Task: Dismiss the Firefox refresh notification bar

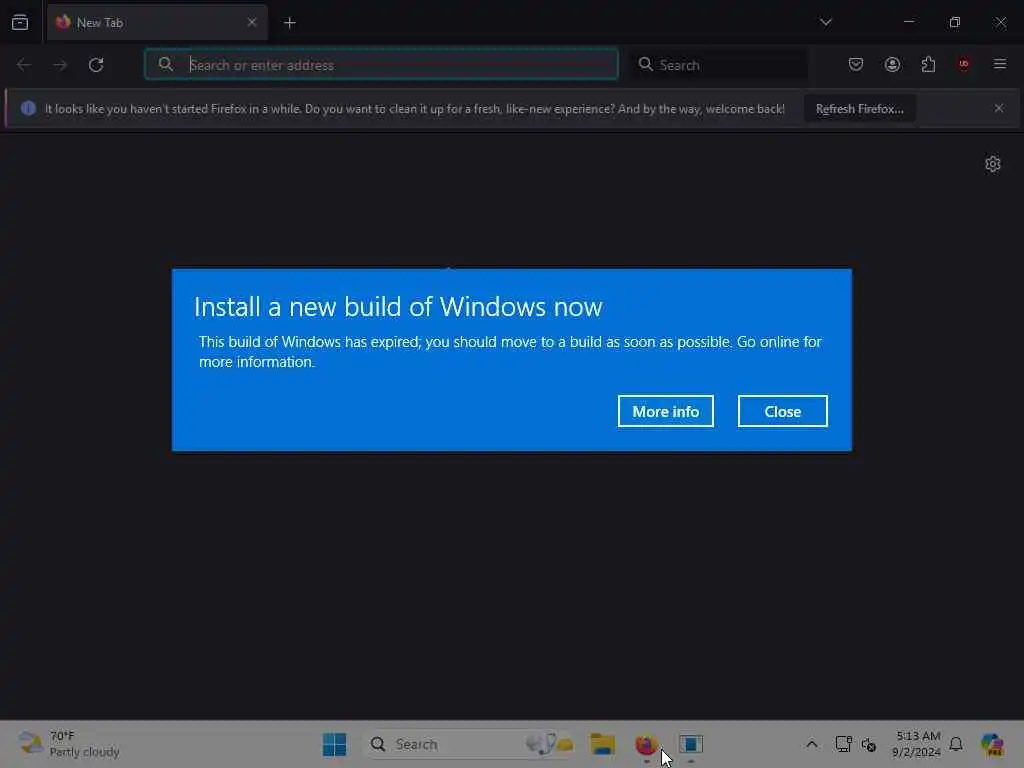Action: click(999, 108)
